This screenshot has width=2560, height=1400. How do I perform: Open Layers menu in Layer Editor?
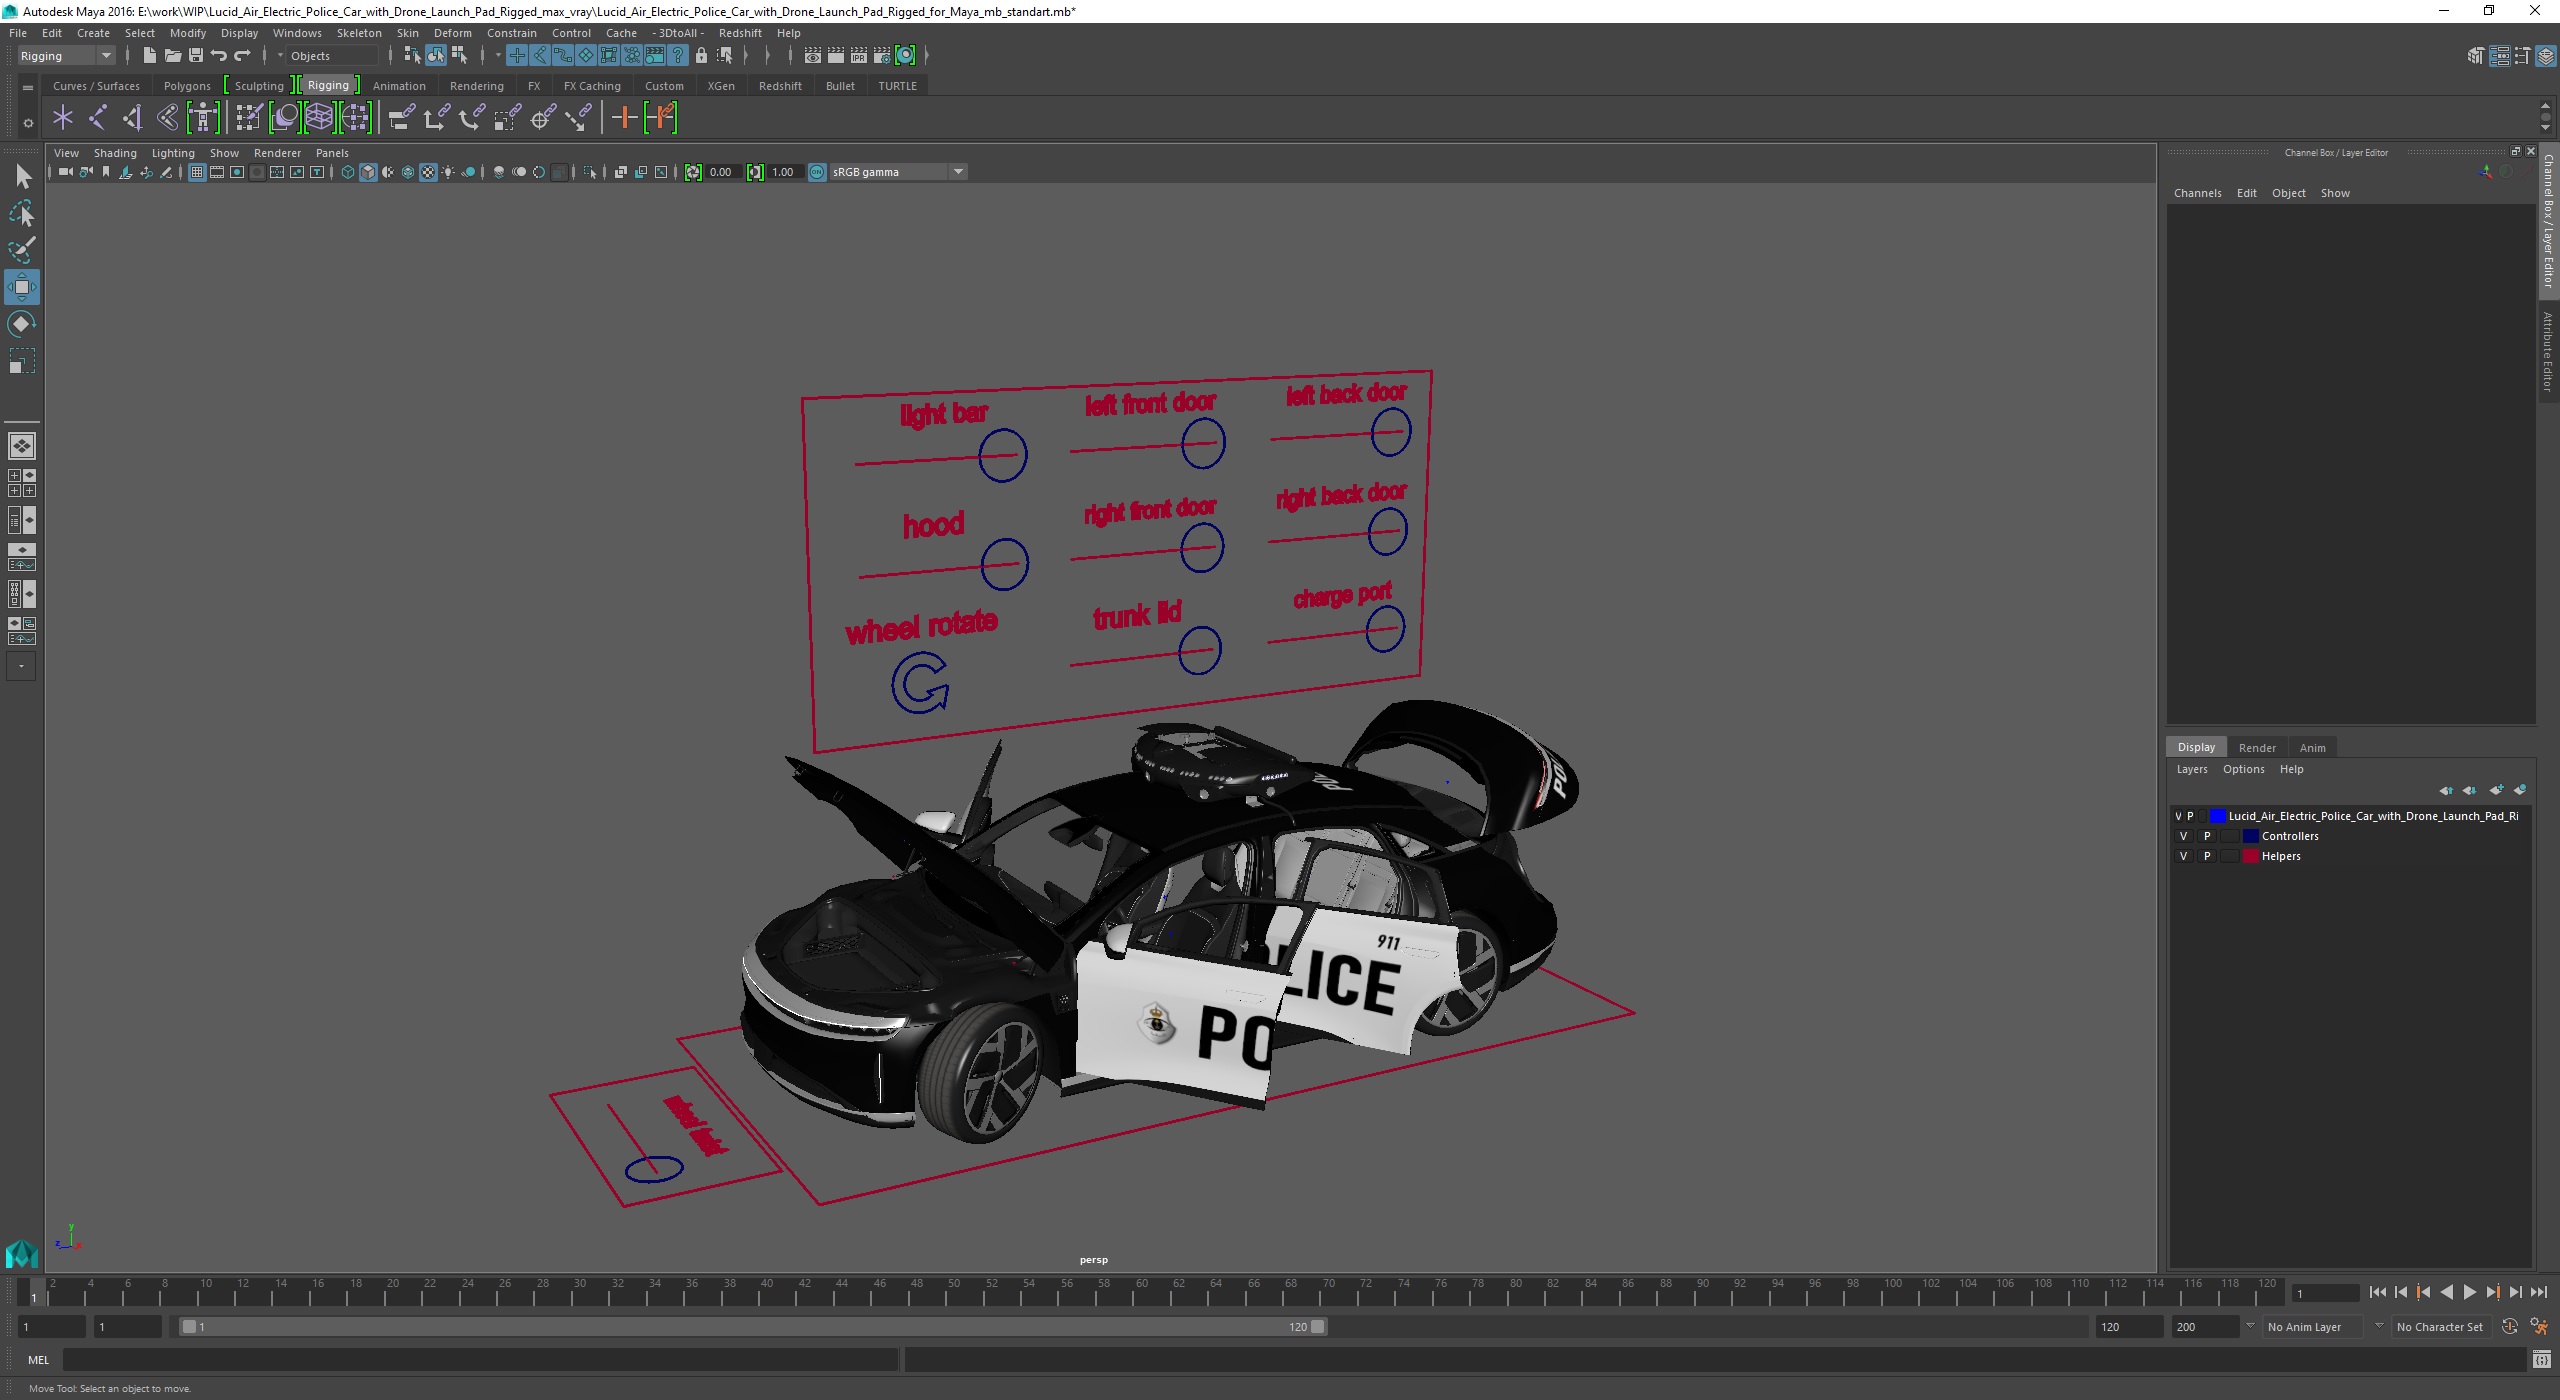2191,769
